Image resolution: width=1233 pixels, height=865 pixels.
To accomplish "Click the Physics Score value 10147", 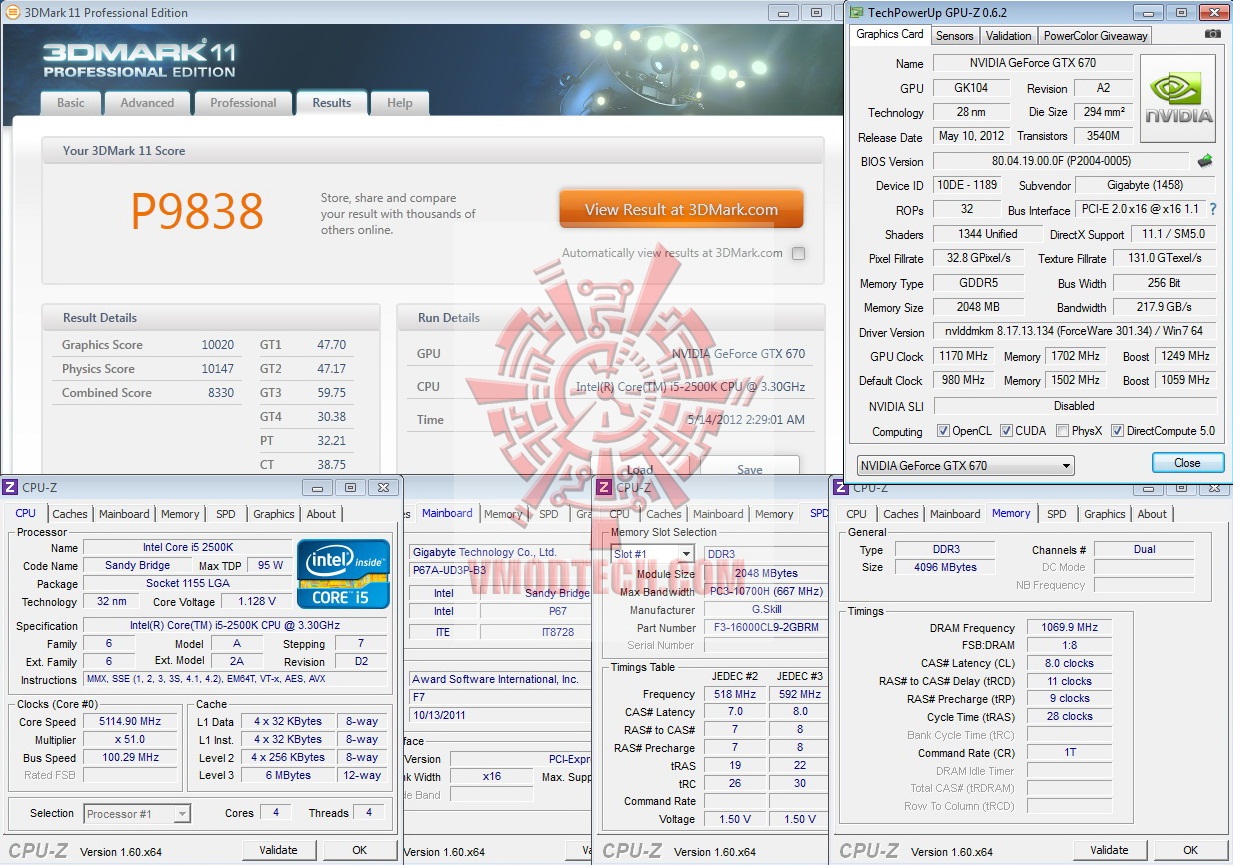I will tap(217, 369).
